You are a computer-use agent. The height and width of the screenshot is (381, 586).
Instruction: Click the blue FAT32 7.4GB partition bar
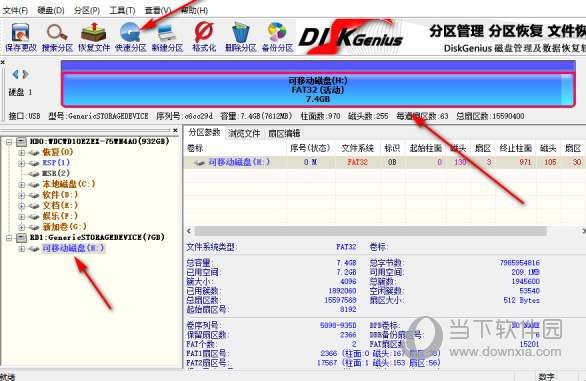pyautogui.click(x=318, y=90)
